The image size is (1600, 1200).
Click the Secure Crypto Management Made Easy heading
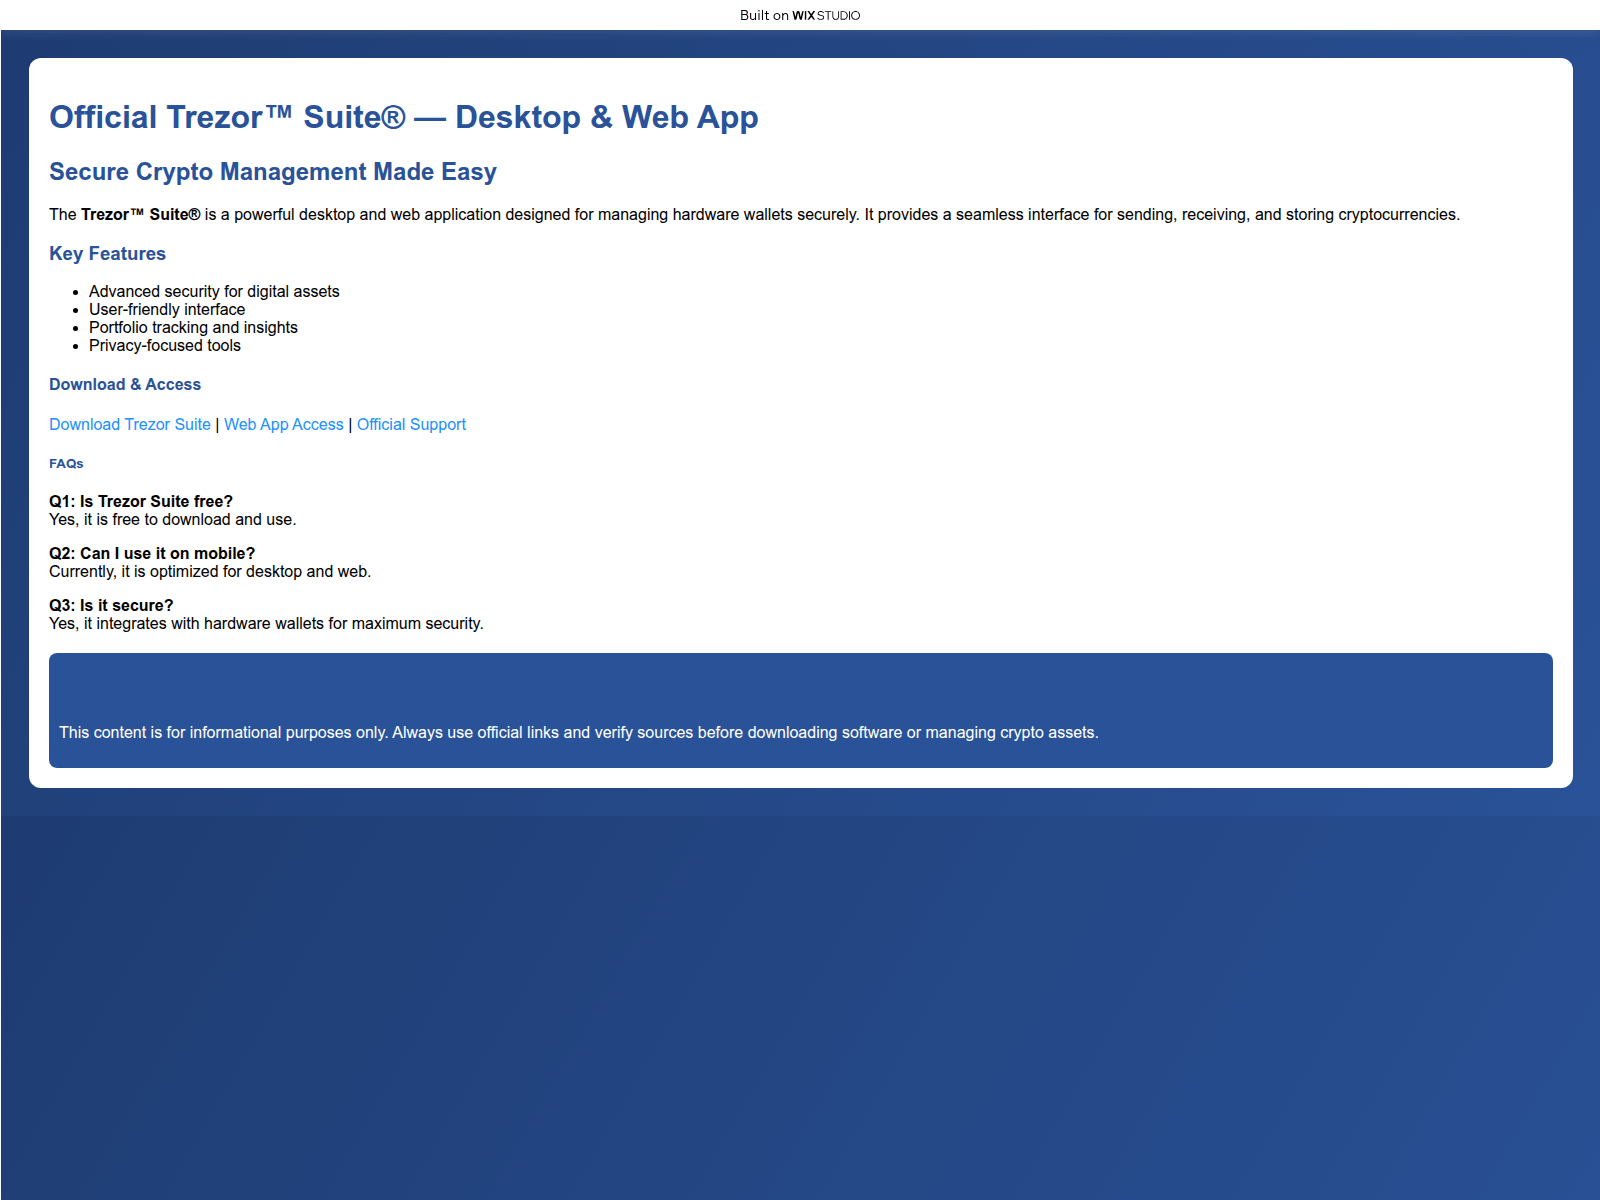(x=273, y=172)
